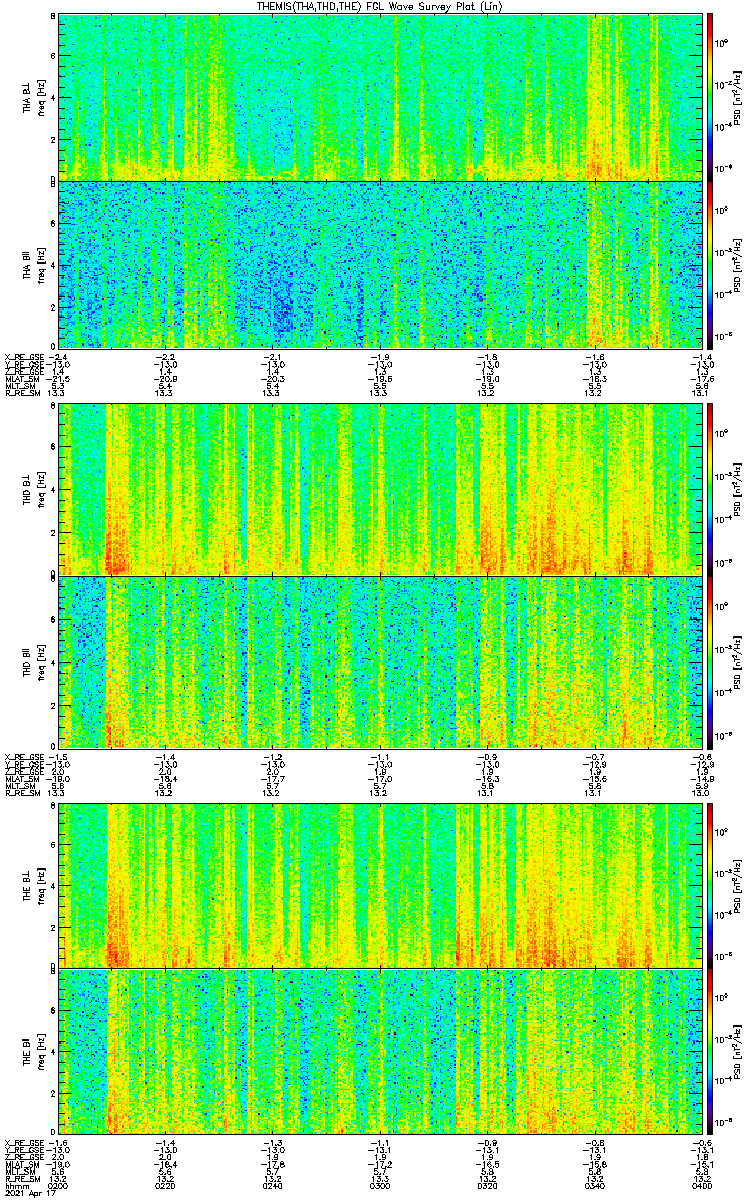
Task: Click the R_RE_SM row label under THA panels
Action: tap(22, 393)
